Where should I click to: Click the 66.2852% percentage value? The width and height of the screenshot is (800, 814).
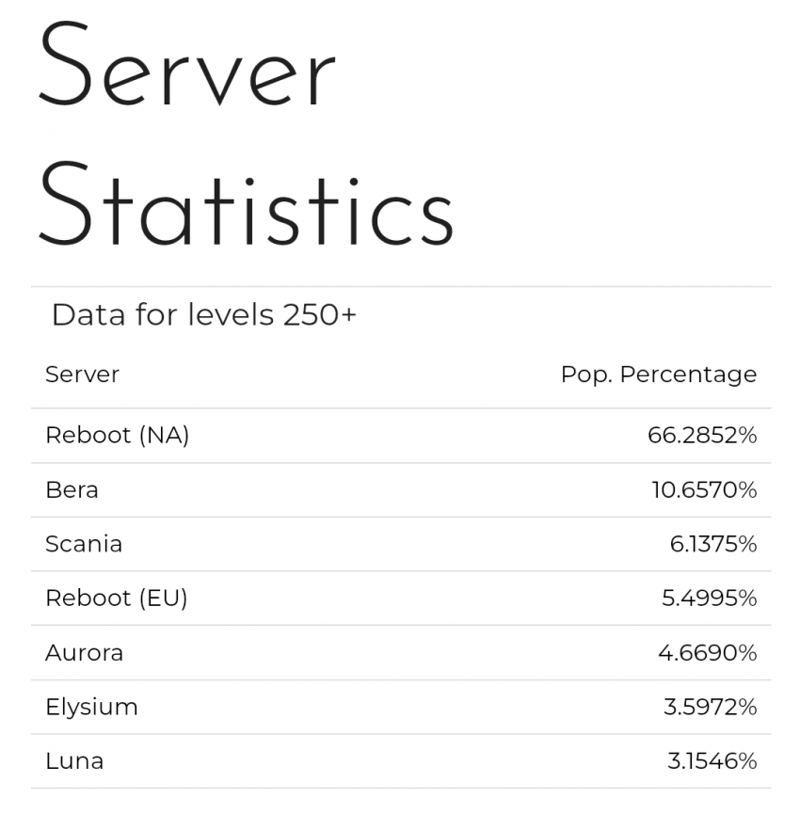pyautogui.click(x=702, y=435)
